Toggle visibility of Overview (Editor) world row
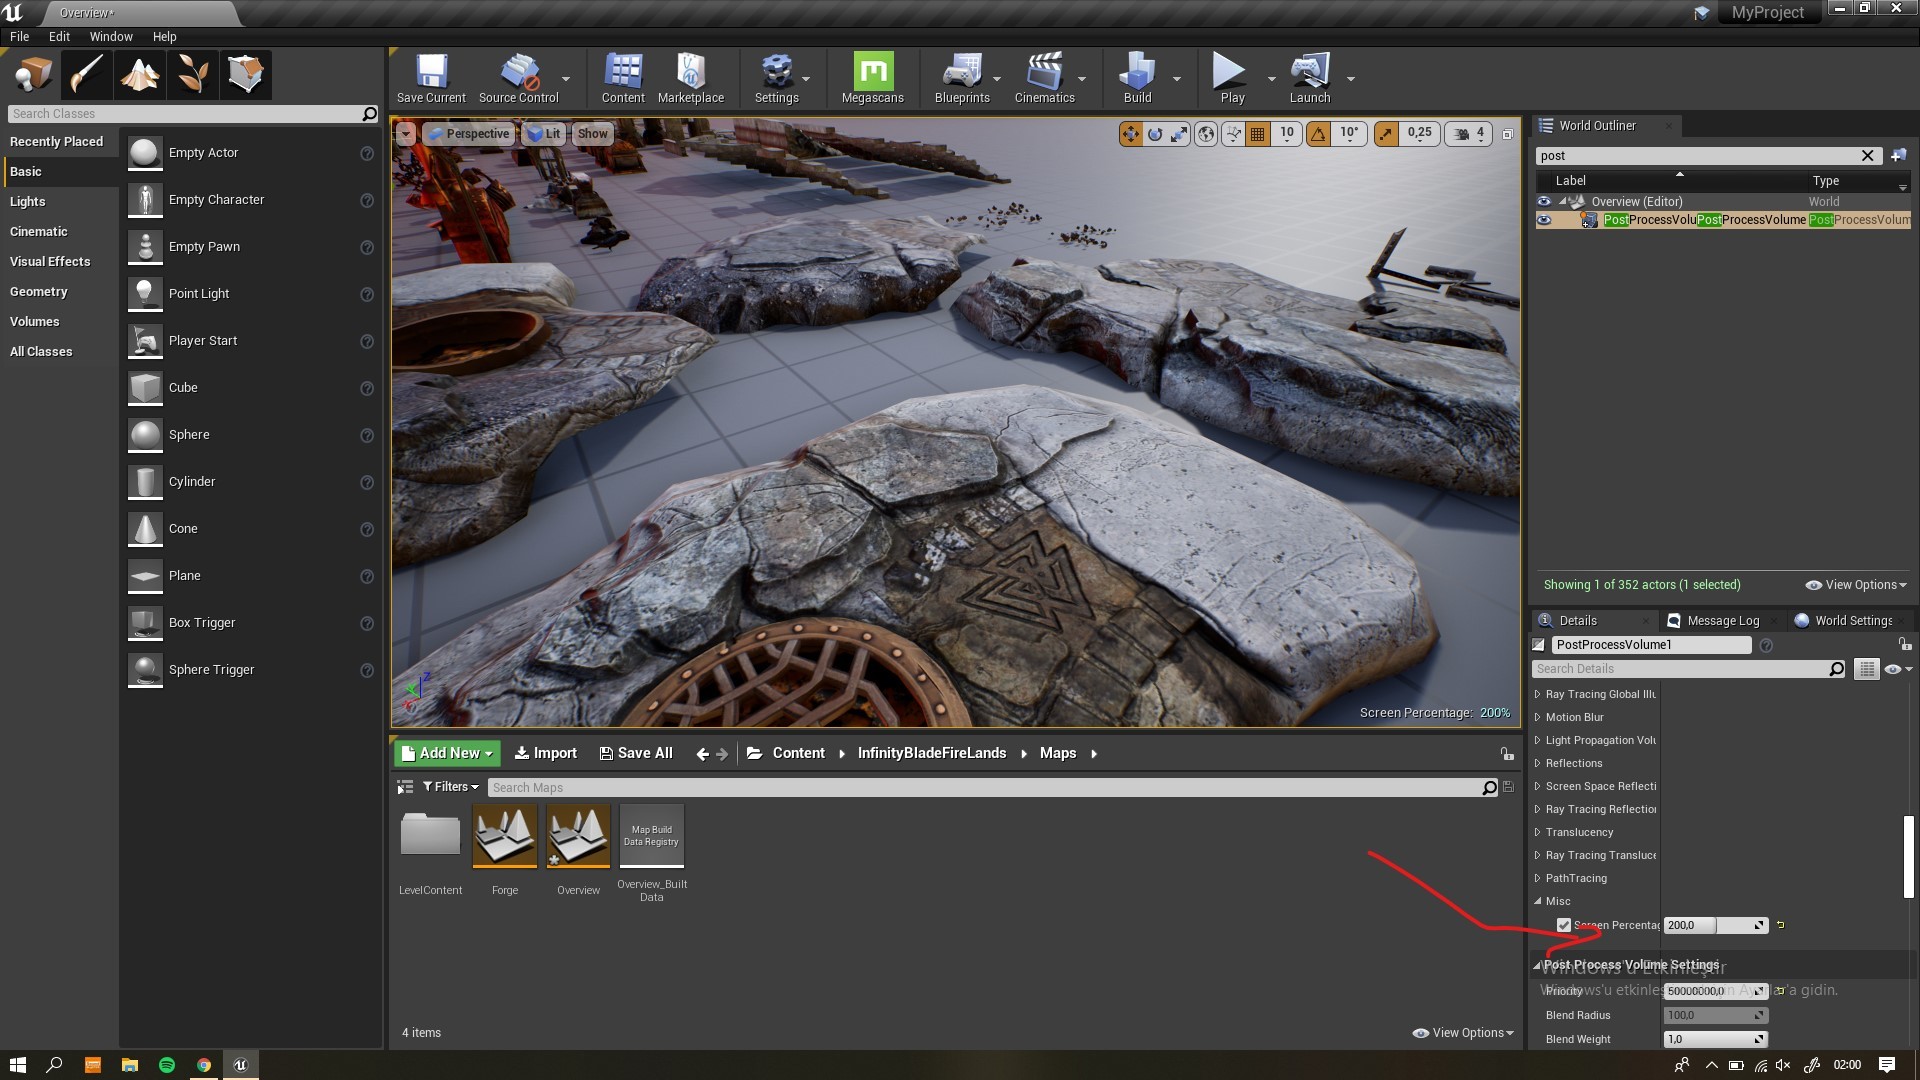The image size is (1920, 1080). (x=1544, y=201)
